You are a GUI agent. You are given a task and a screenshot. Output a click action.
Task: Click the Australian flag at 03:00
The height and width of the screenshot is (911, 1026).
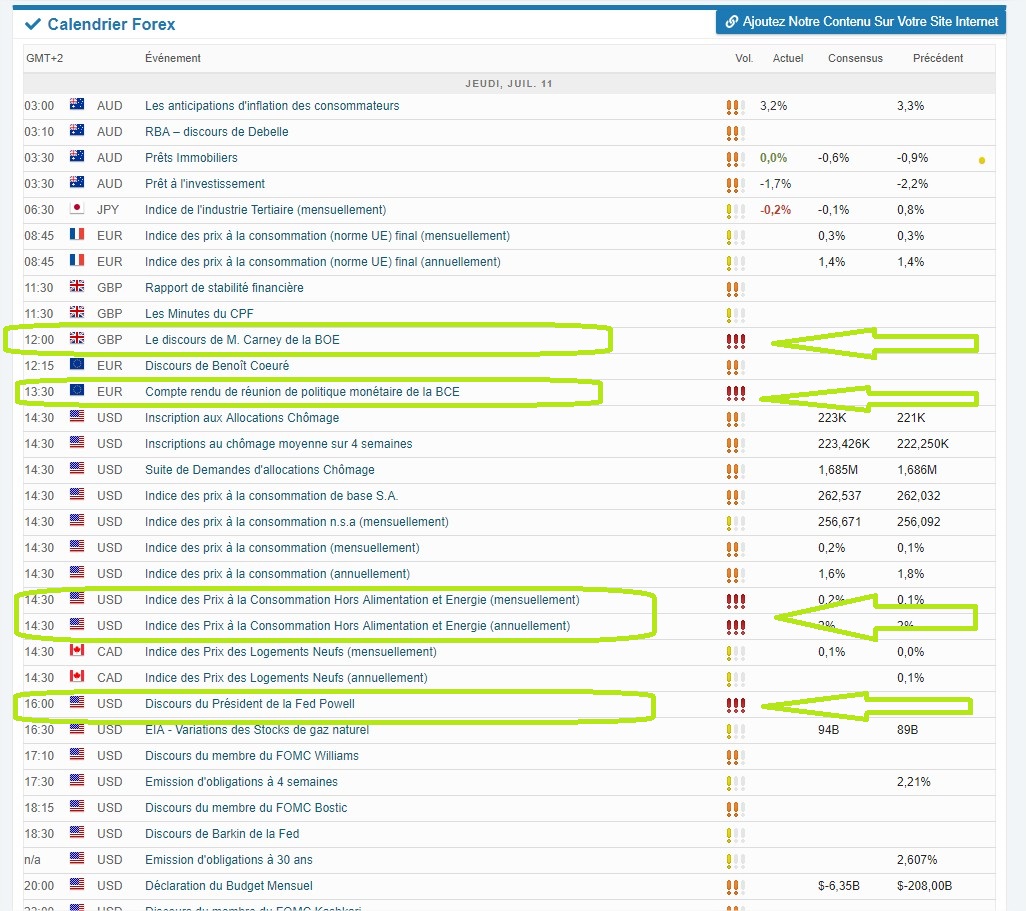[x=77, y=105]
